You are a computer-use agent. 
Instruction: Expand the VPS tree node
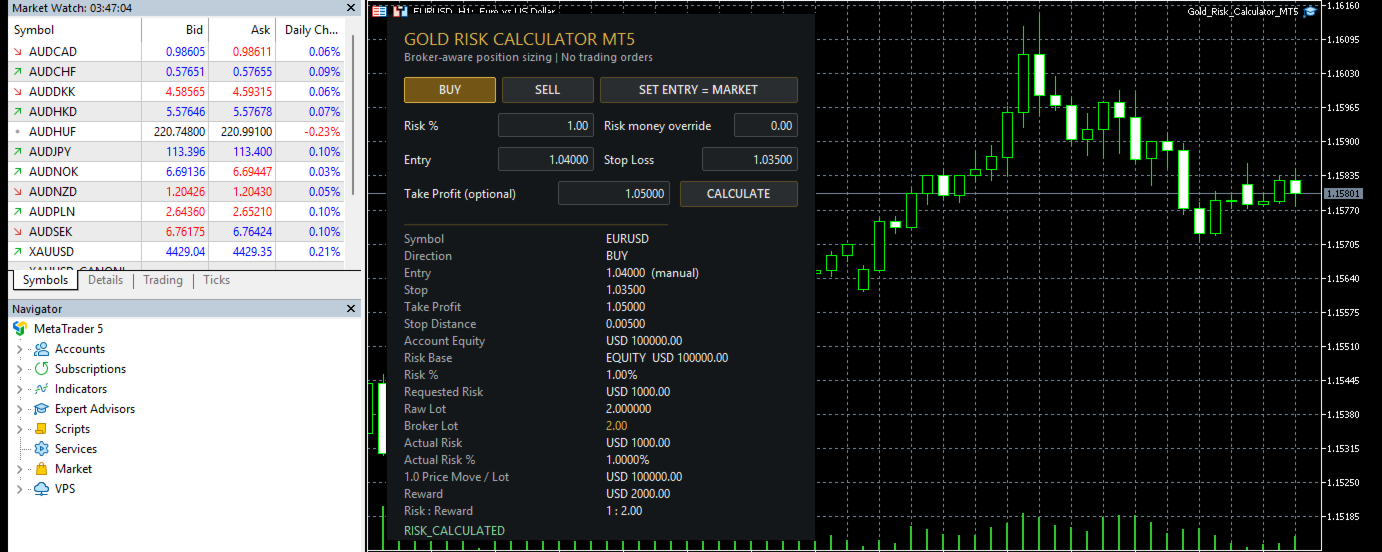[19, 489]
